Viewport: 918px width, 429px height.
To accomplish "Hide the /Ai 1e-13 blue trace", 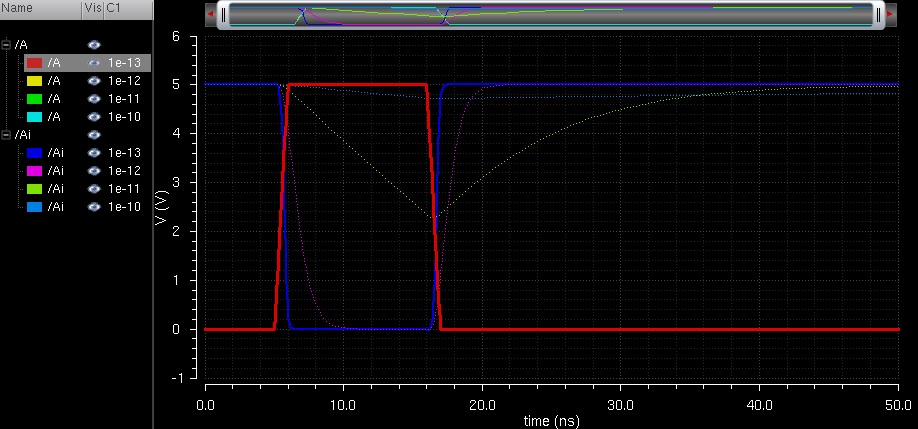I will 95,152.
